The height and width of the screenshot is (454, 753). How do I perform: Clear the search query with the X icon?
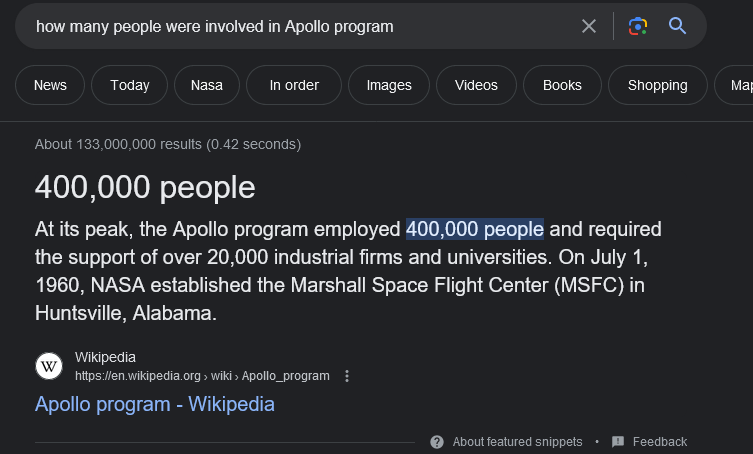pyautogui.click(x=589, y=26)
